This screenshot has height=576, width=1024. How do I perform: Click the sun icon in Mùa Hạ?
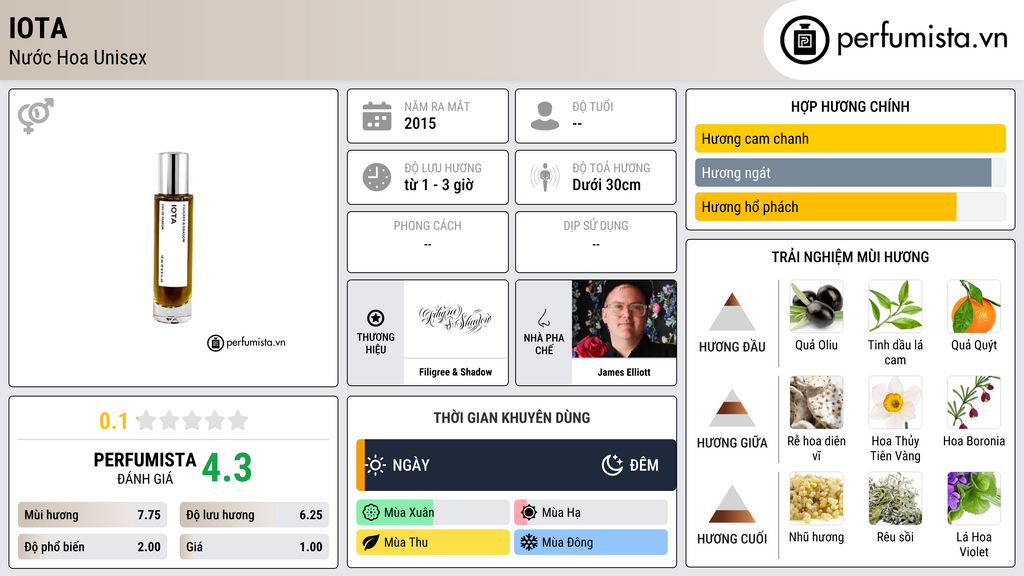529,513
